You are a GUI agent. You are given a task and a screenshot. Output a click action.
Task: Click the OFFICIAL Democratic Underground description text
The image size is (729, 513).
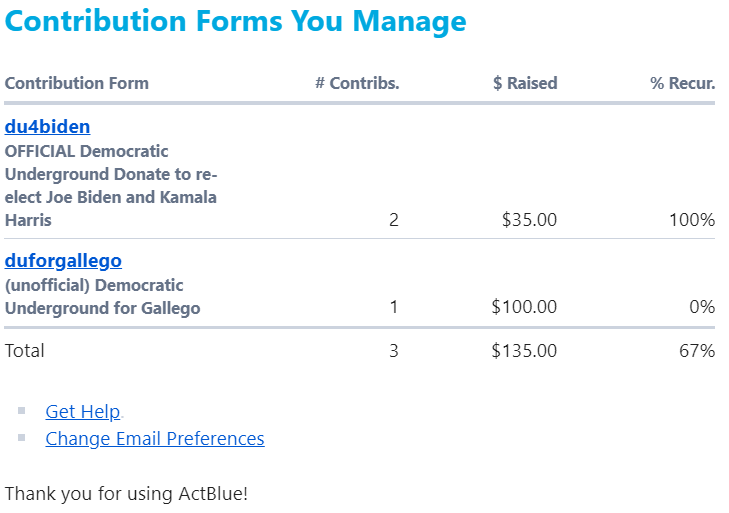click(x=111, y=185)
